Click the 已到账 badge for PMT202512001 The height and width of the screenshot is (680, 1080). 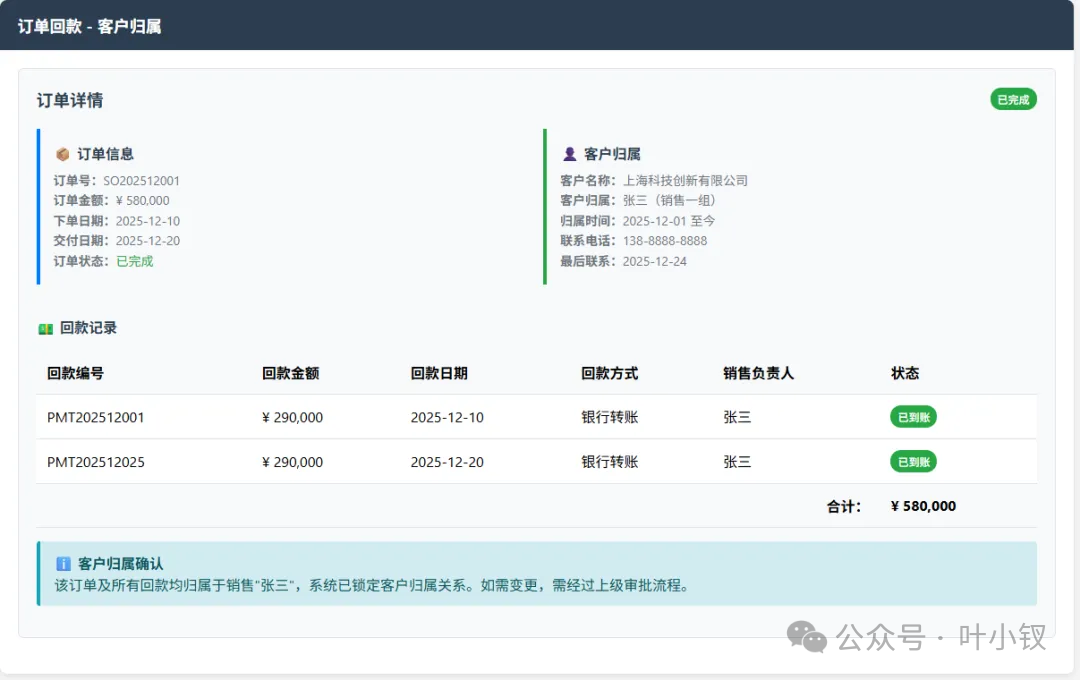tap(913, 417)
